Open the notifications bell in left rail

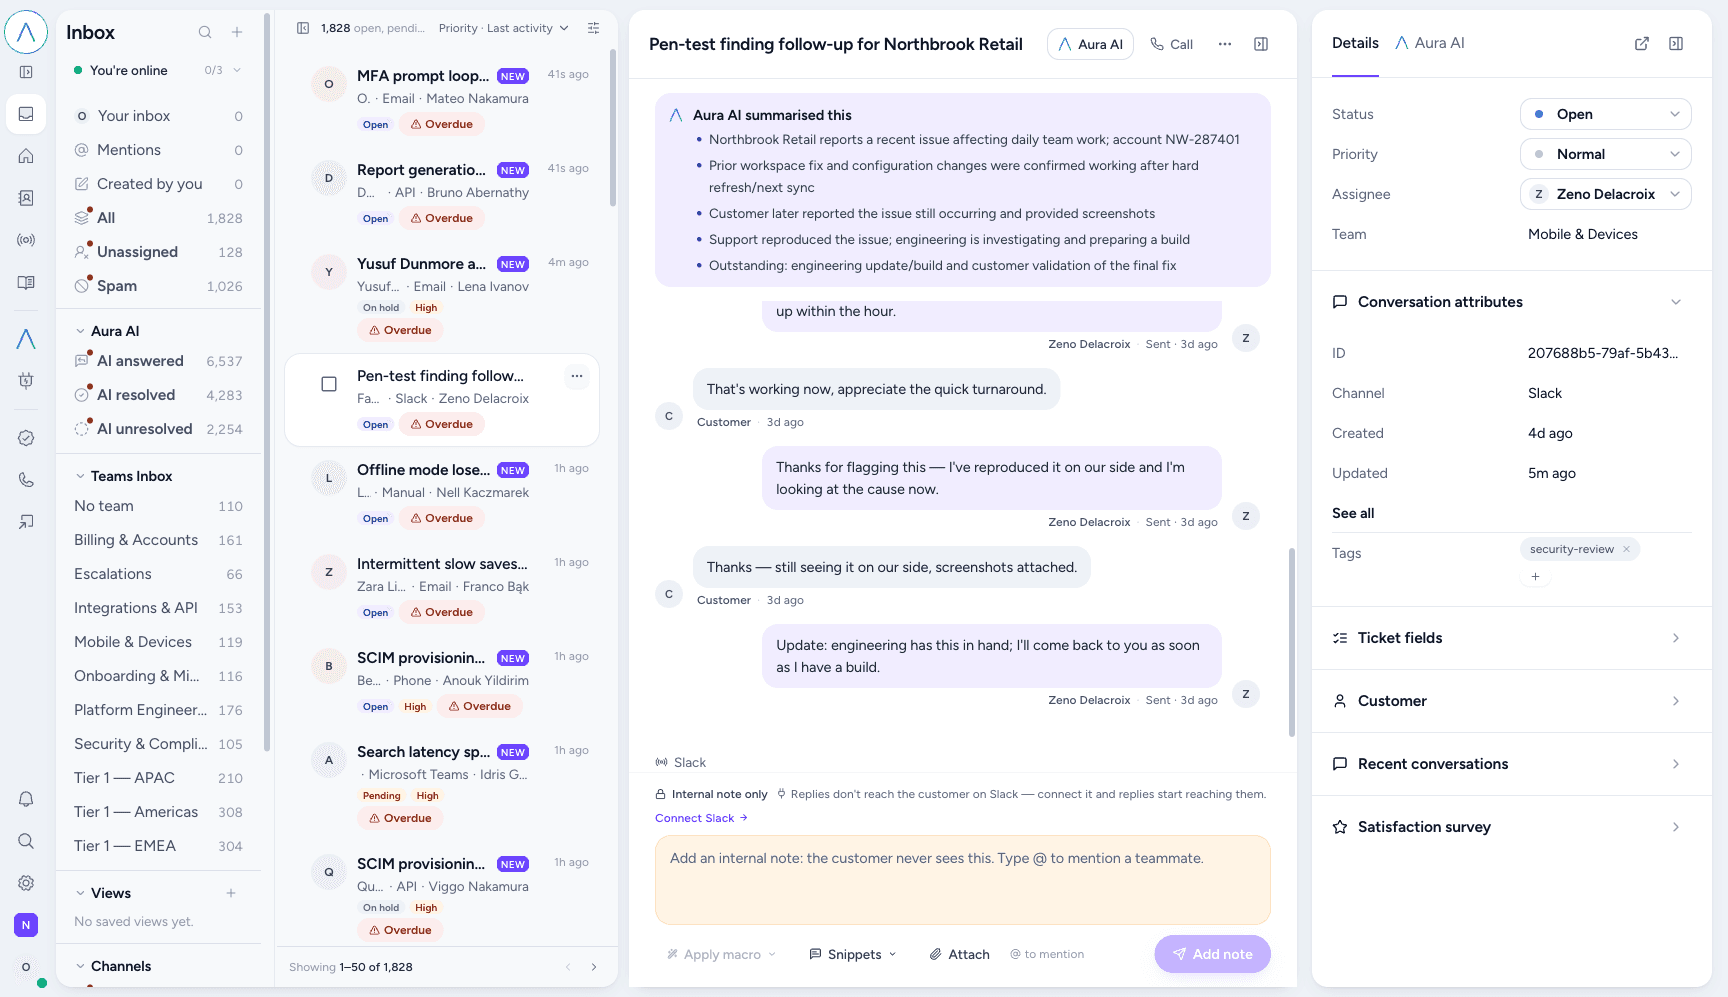(x=26, y=799)
